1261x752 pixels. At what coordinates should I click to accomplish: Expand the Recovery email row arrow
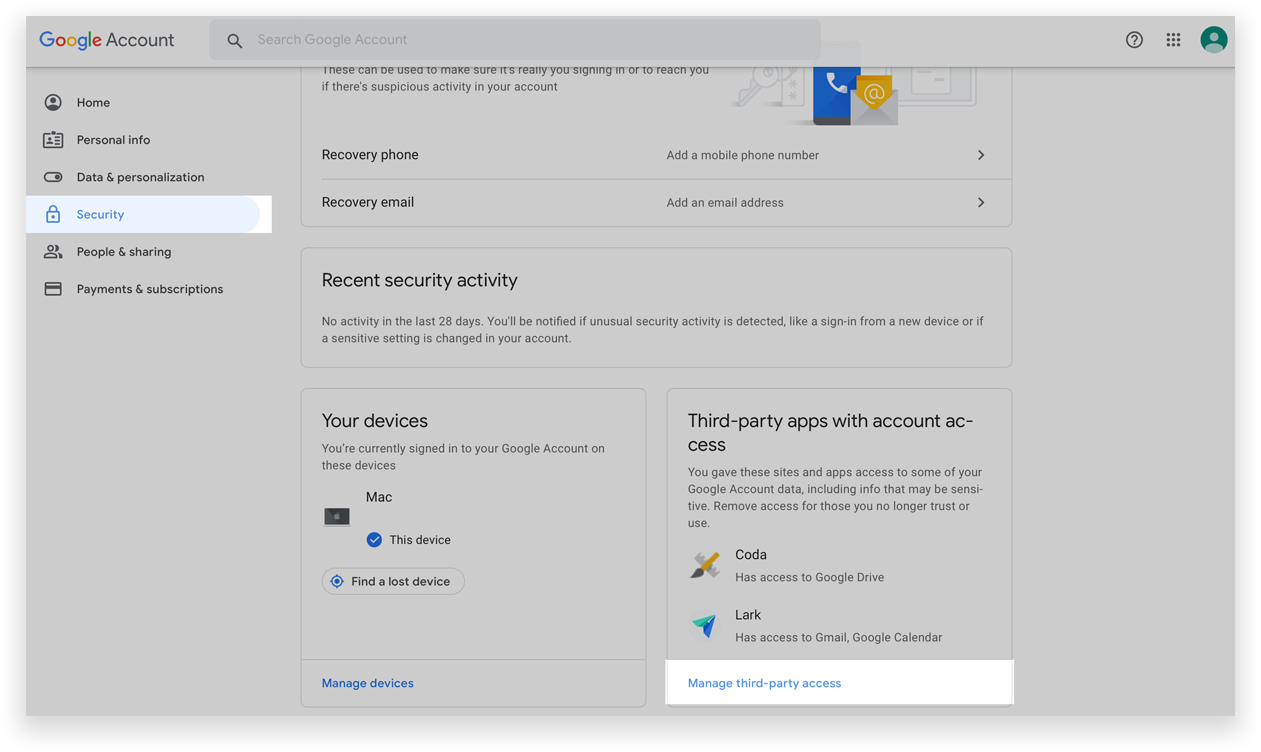pos(981,202)
